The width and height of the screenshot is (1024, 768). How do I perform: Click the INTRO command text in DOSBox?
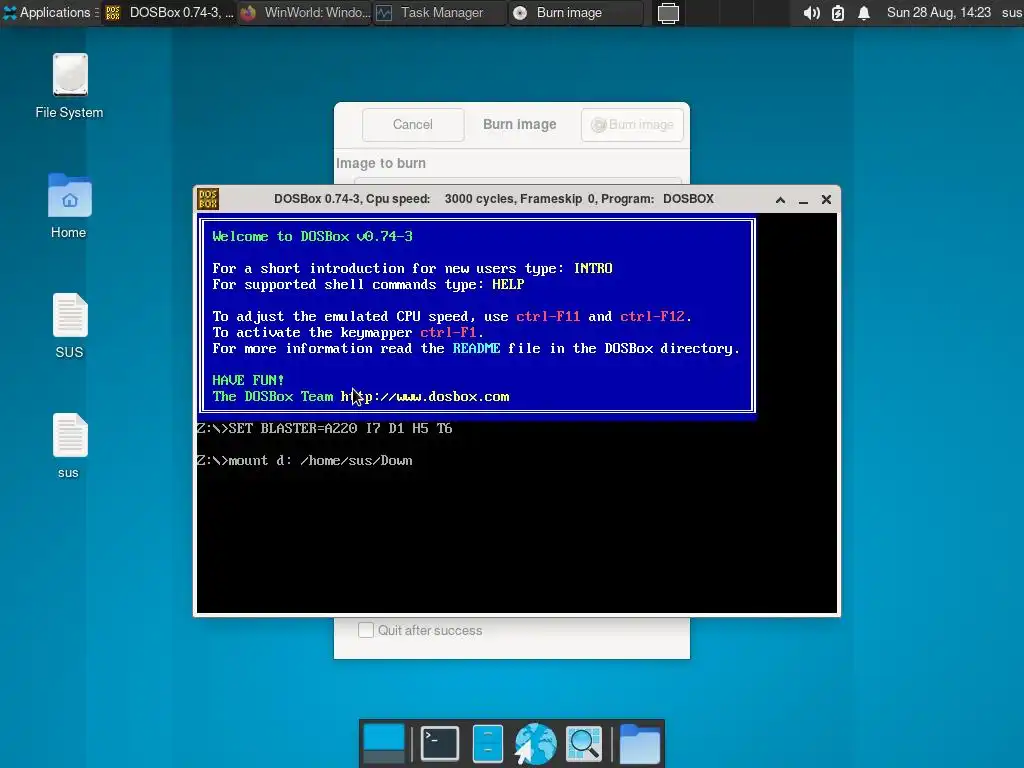[593, 268]
